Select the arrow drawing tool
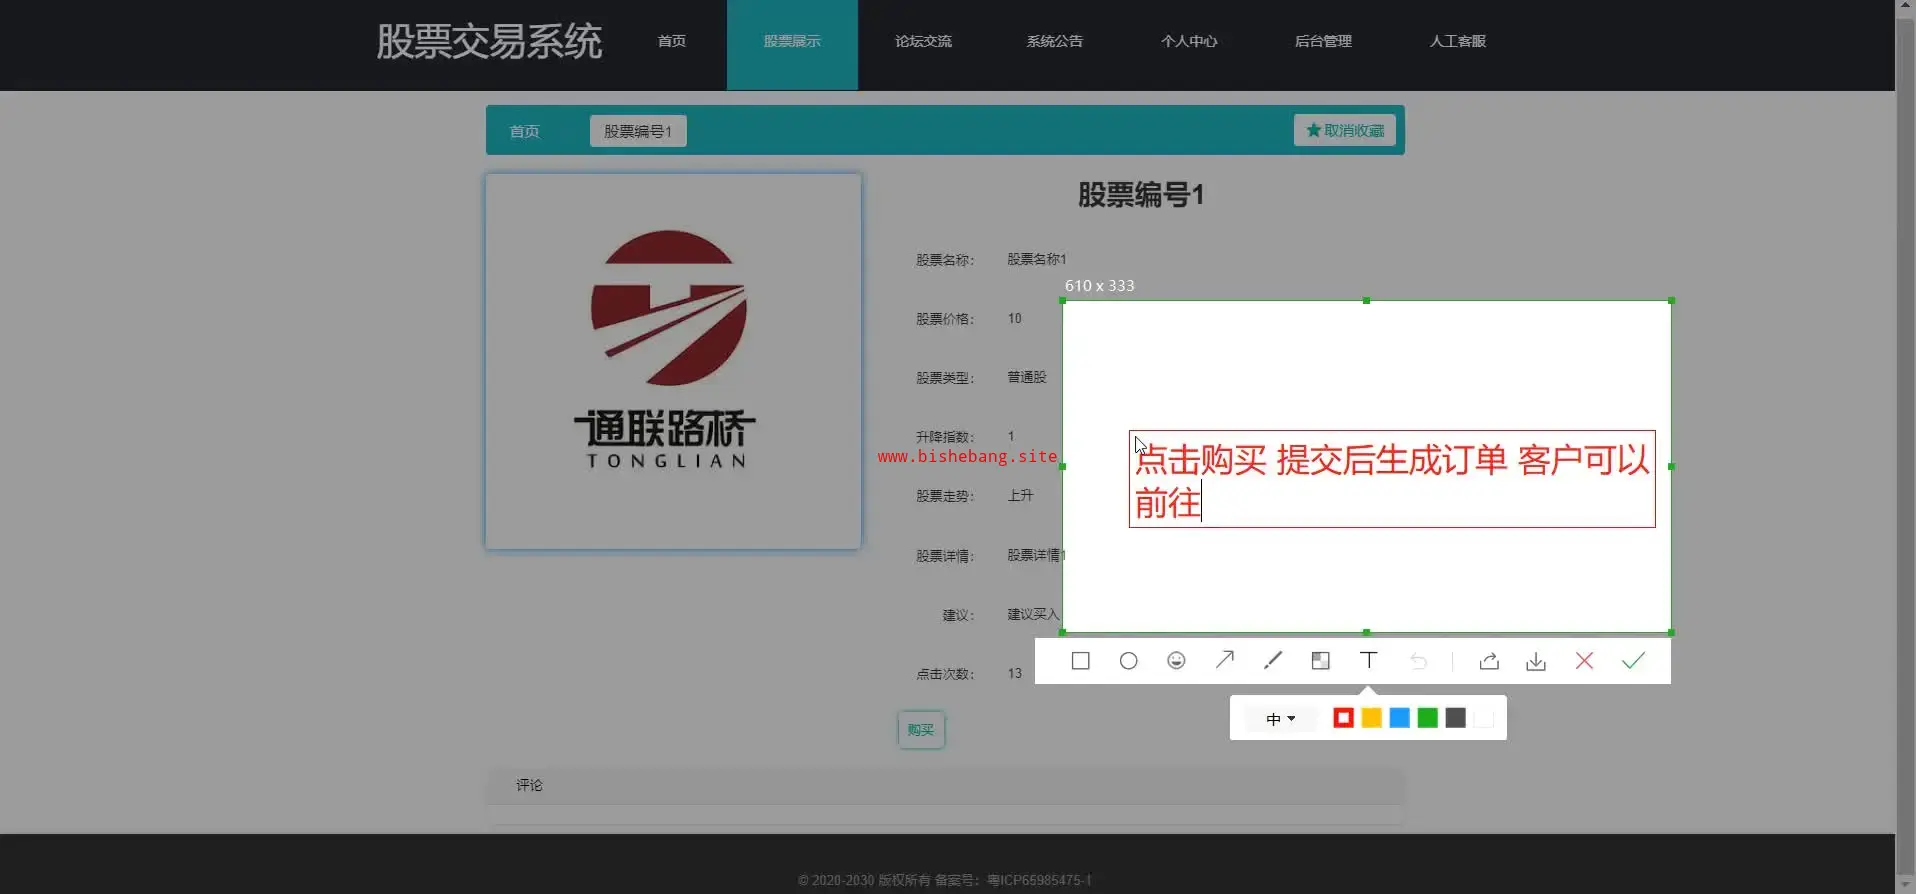1916x894 pixels. tap(1224, 660)
